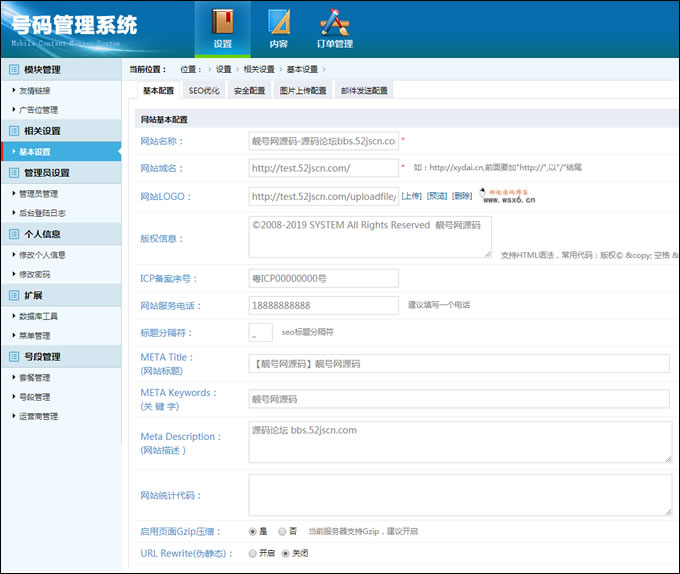Screen dimensions: 680x574
Task: Open the 订单管理 icon in header
Action: (x=335, y=21)
